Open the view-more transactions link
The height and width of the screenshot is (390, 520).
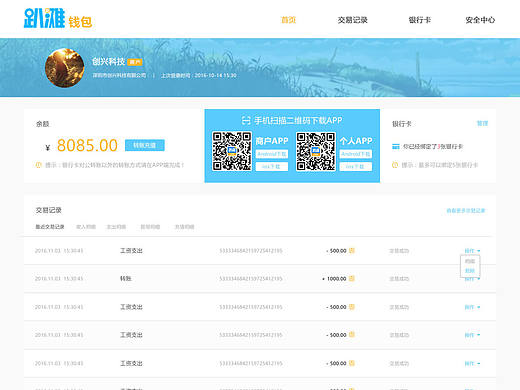[466, 211]
